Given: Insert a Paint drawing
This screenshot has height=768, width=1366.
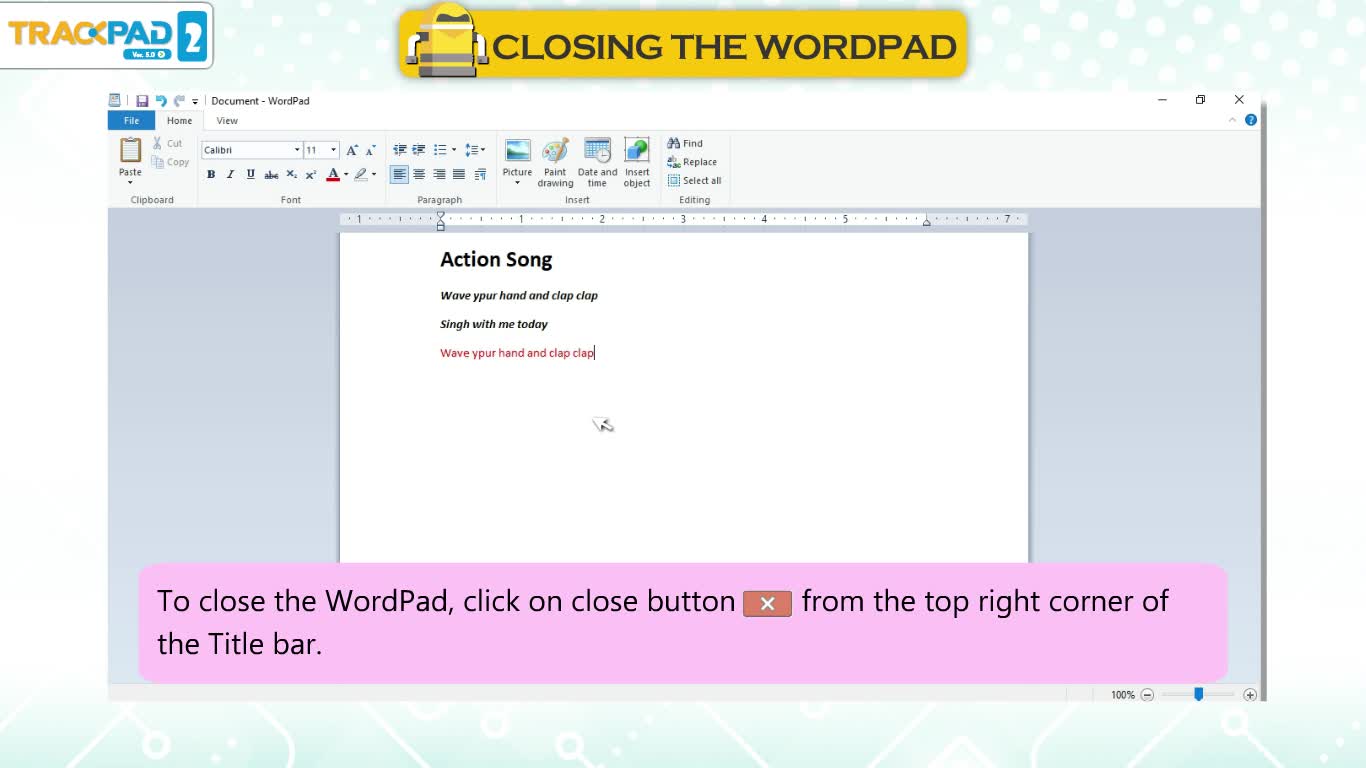Looking at the screenshot, I should tap(555, 162).
